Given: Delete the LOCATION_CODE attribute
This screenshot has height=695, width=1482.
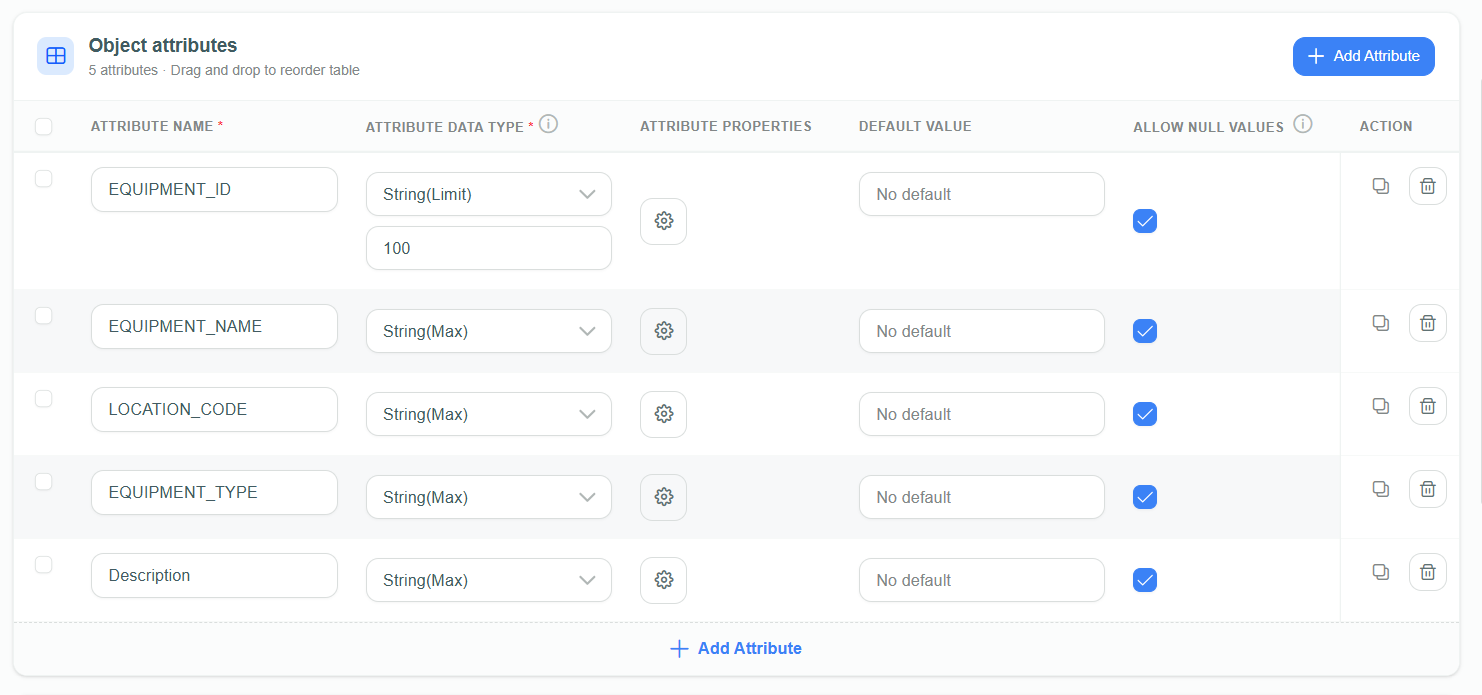Looking at the screenshot, I should coord(1428,406).
